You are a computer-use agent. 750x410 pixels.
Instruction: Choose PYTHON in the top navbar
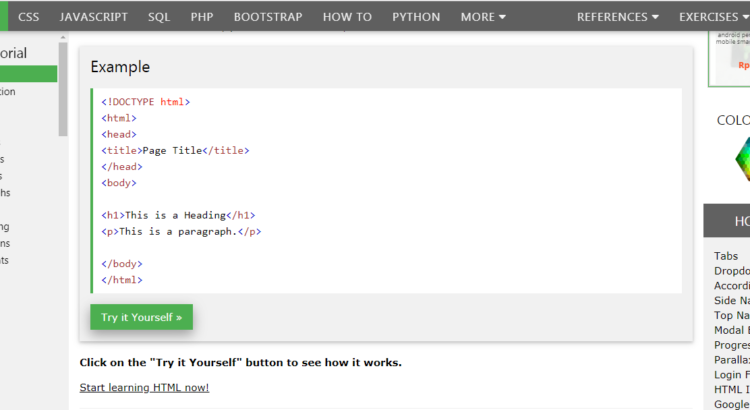click(x=416, y=17)
